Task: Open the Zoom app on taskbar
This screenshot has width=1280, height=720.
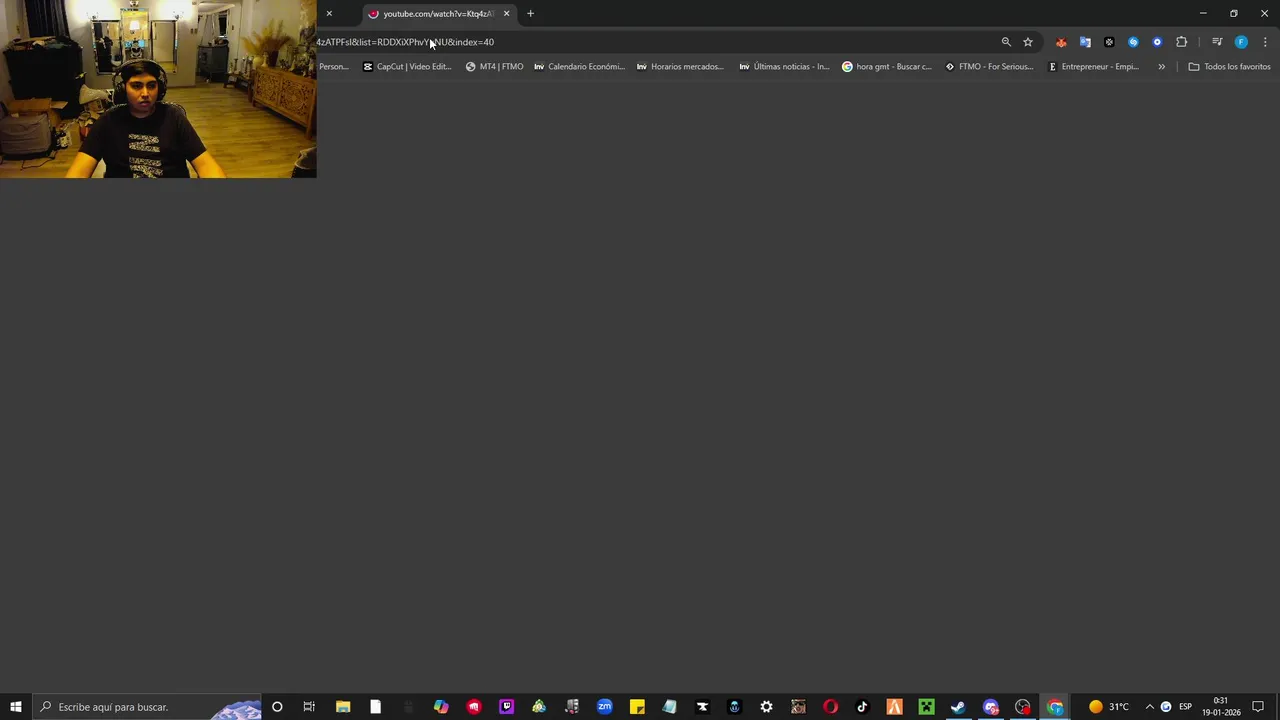Action: (604, 707)
